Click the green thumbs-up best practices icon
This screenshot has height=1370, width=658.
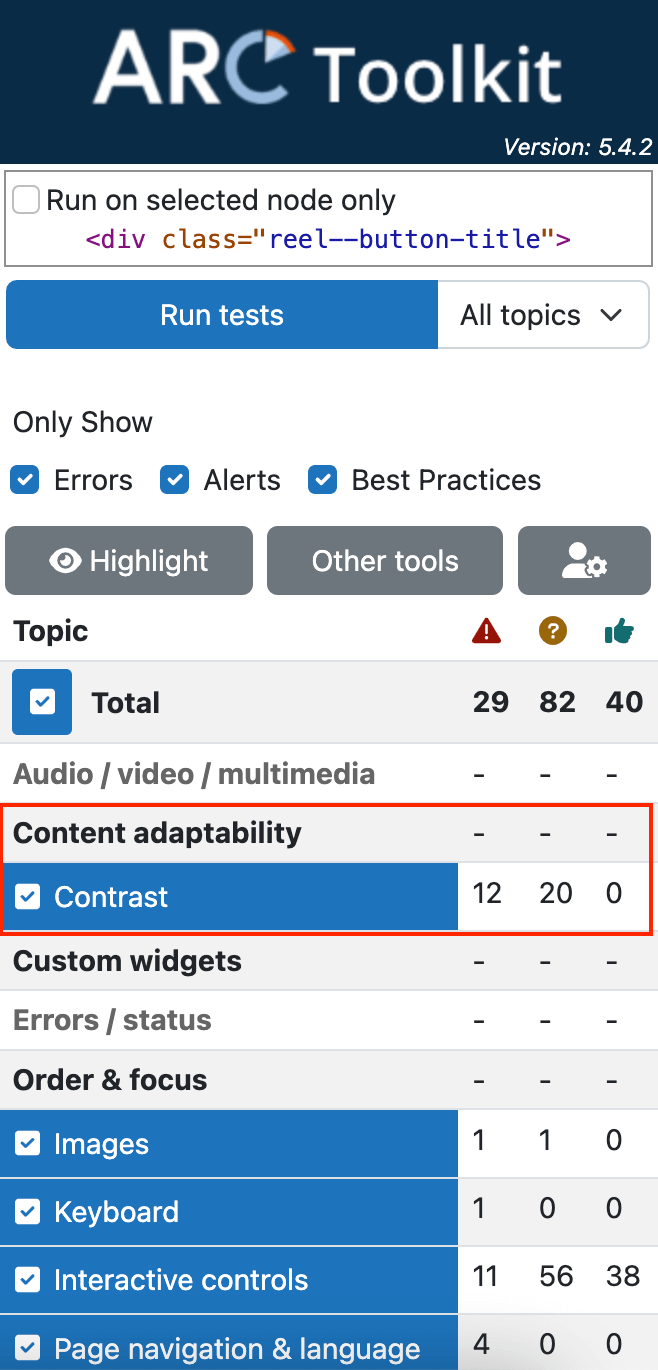coord(620,631)
